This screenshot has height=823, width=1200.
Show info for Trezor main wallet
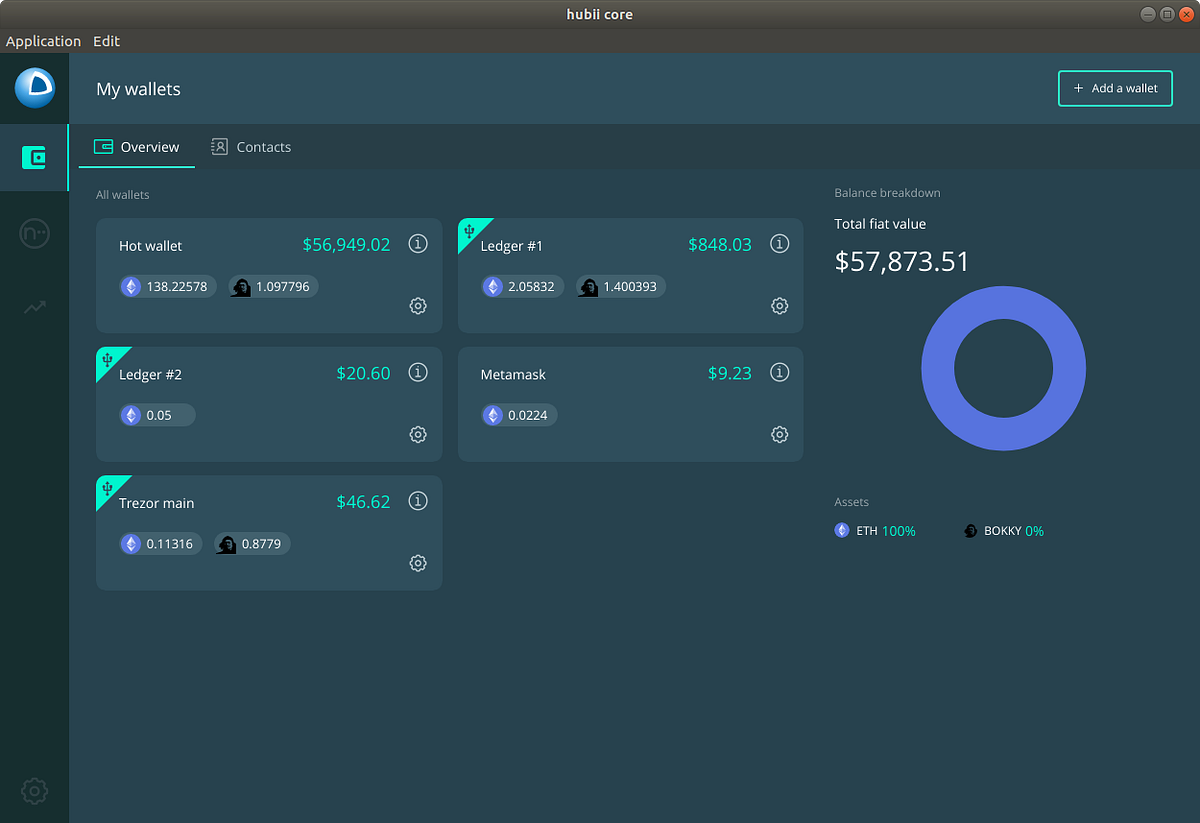[x=418, y=500]
